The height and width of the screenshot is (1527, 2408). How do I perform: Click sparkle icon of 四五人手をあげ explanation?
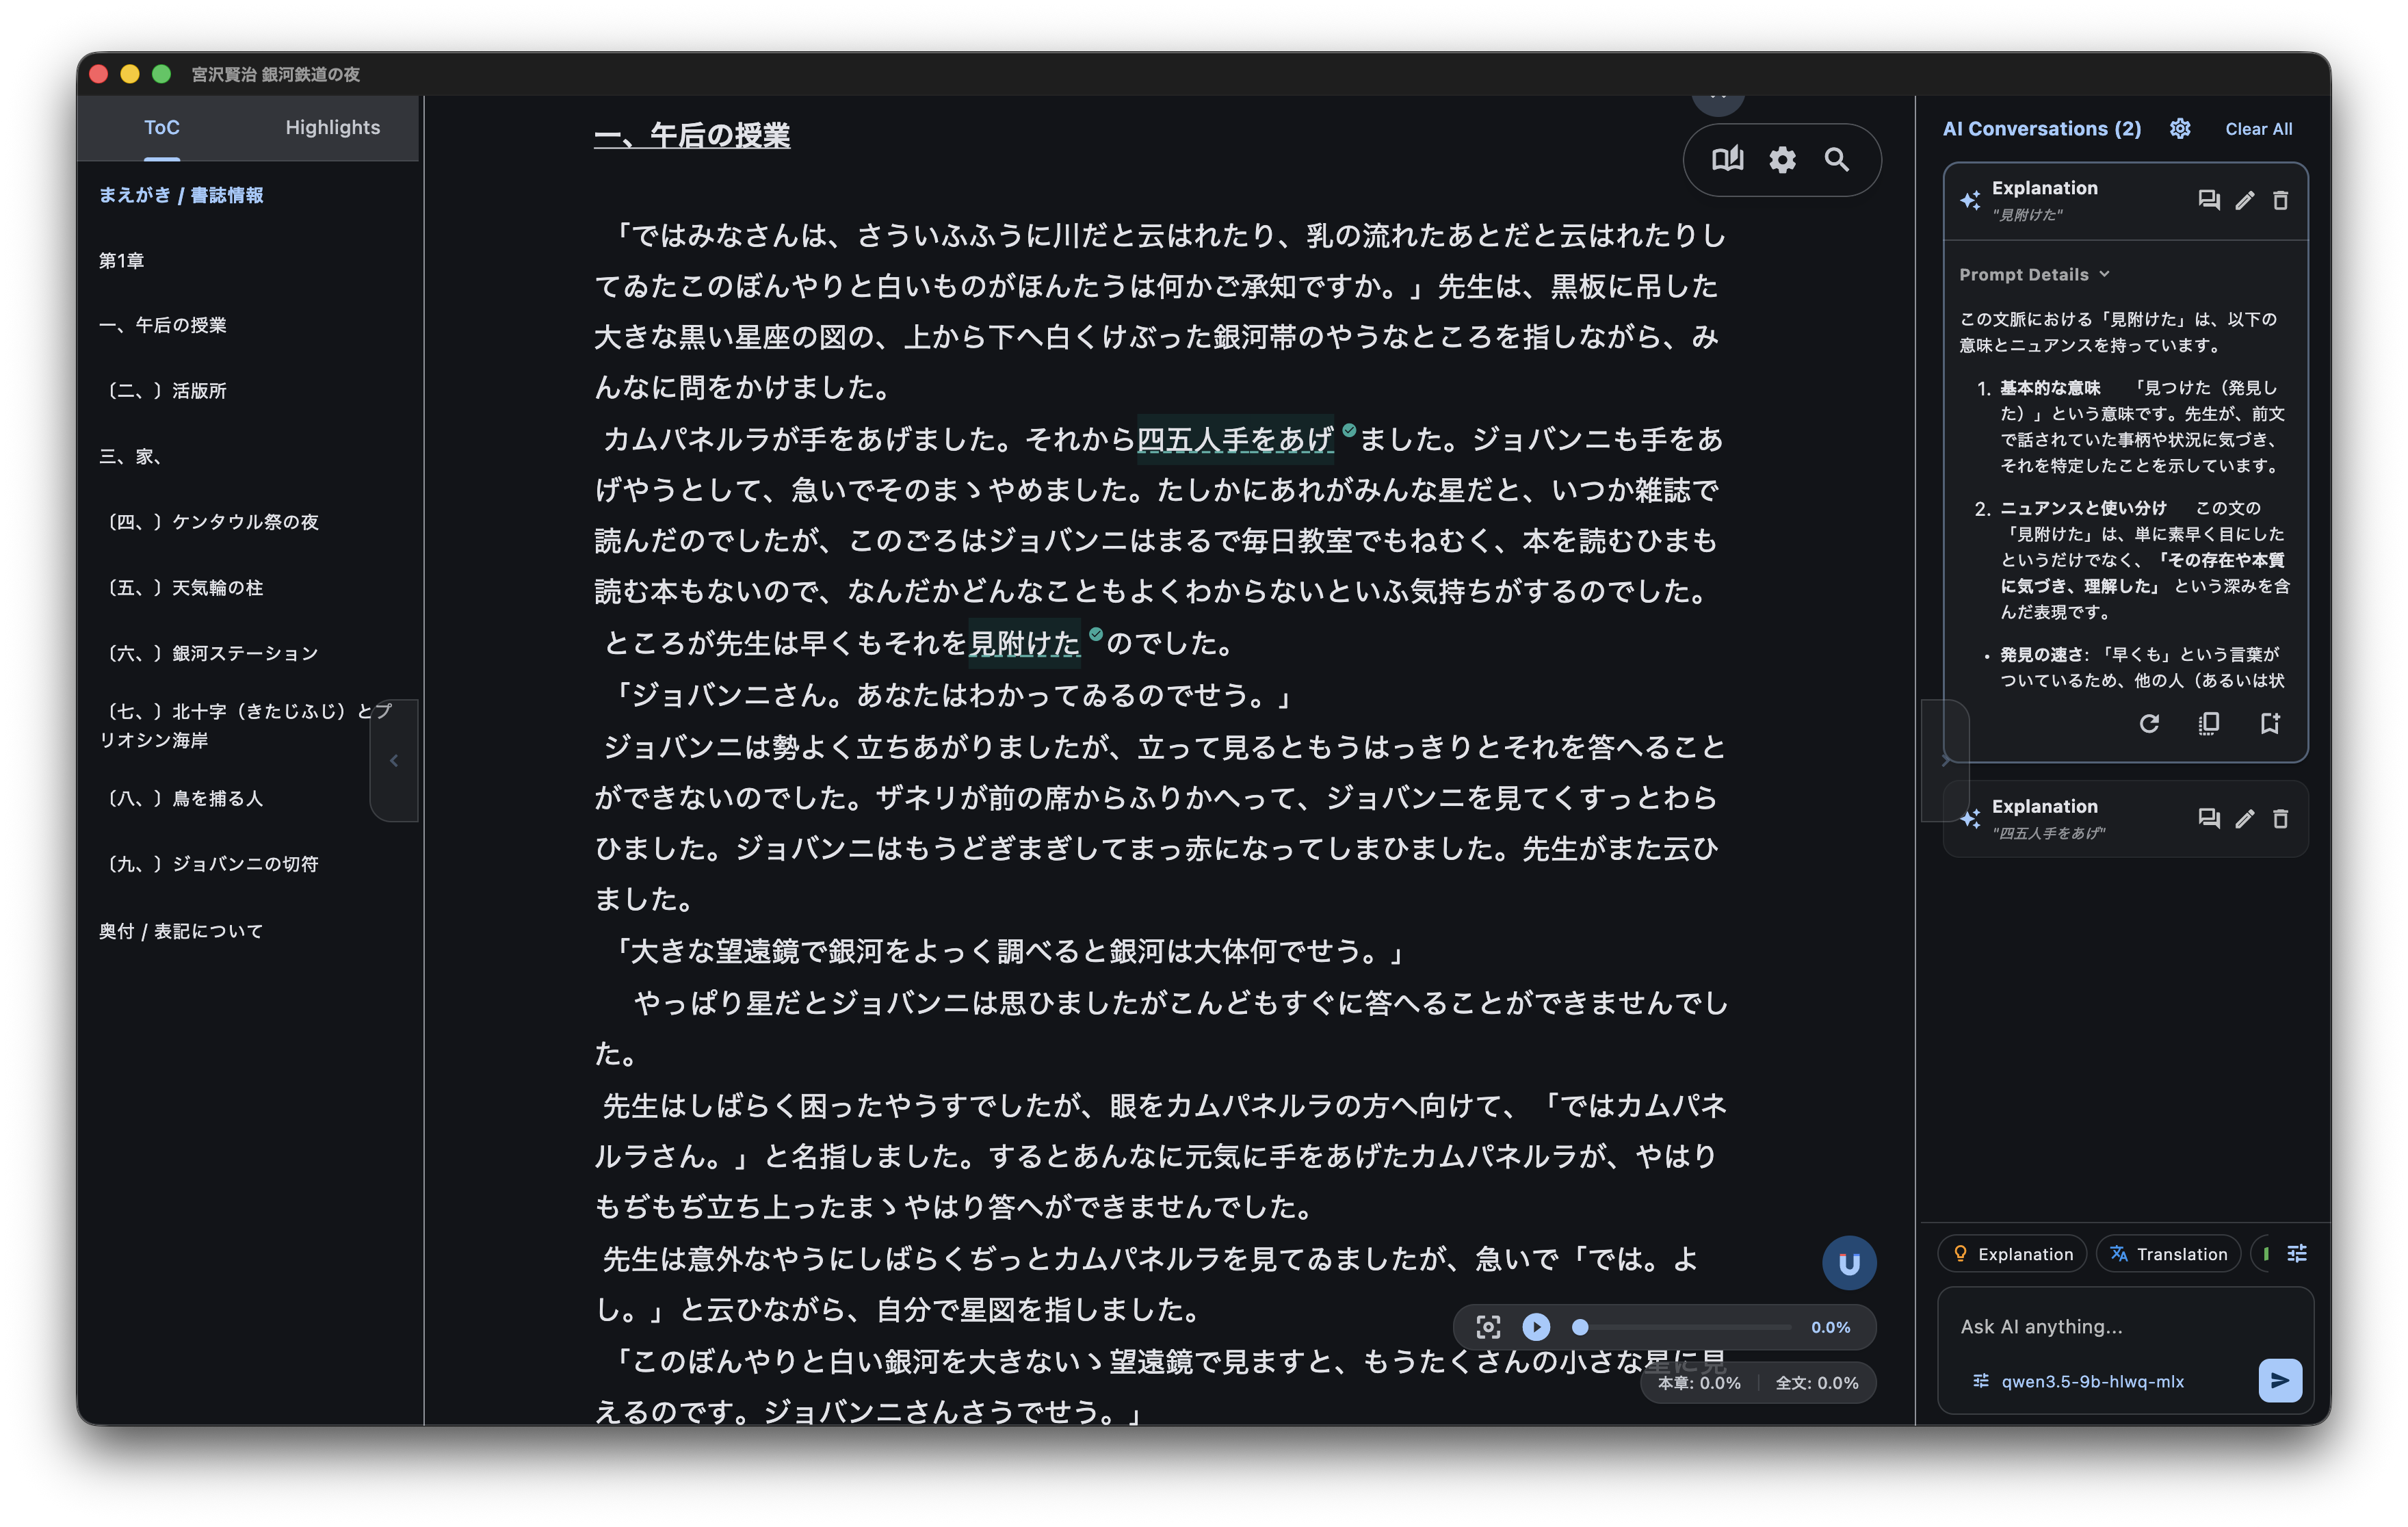[x=1970, y=818]
